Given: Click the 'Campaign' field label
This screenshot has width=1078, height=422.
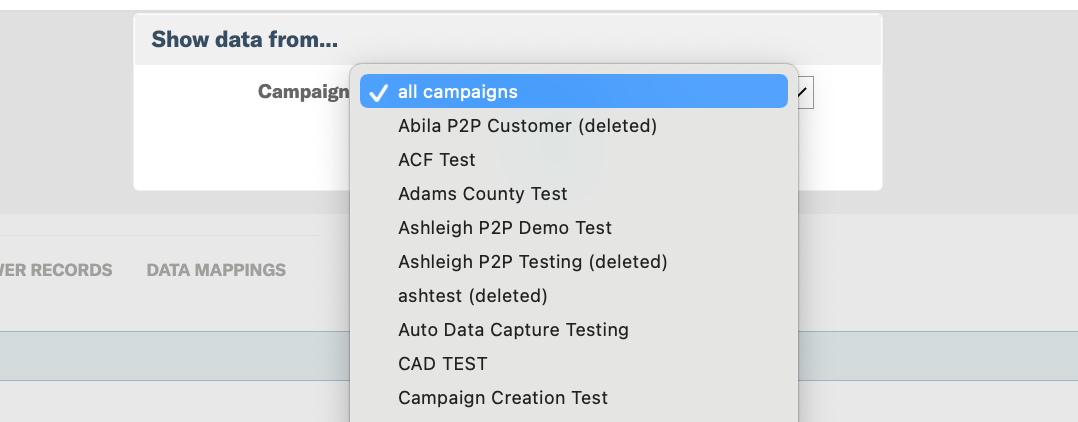Looking at the screenshot, I should click(x=303, y=91).
